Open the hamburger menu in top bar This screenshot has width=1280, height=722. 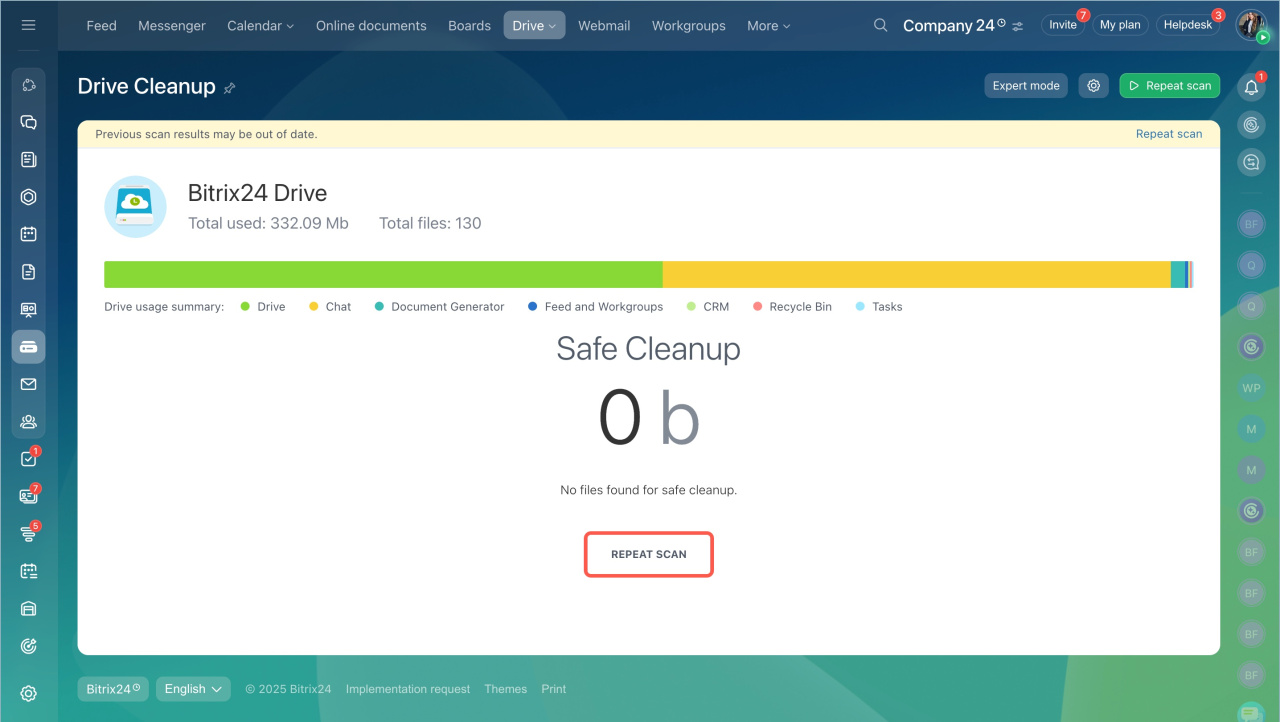point(28,25)
